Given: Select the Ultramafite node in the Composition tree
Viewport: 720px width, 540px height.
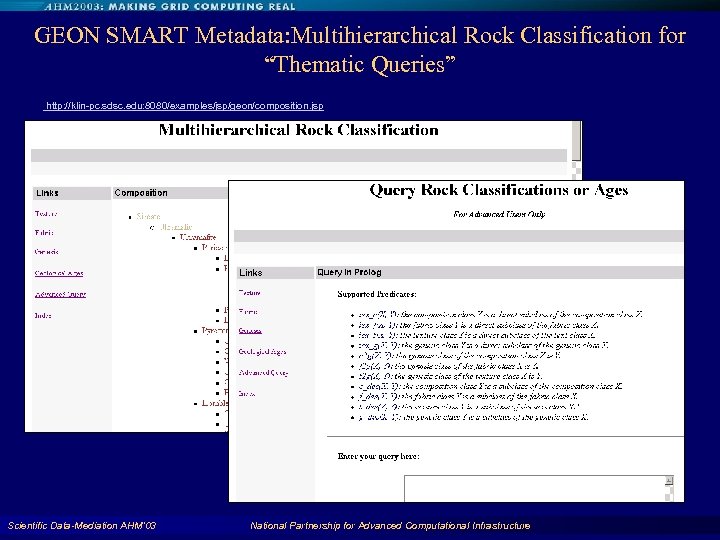Looking at the screenshot, I should (x=197, y=237).
